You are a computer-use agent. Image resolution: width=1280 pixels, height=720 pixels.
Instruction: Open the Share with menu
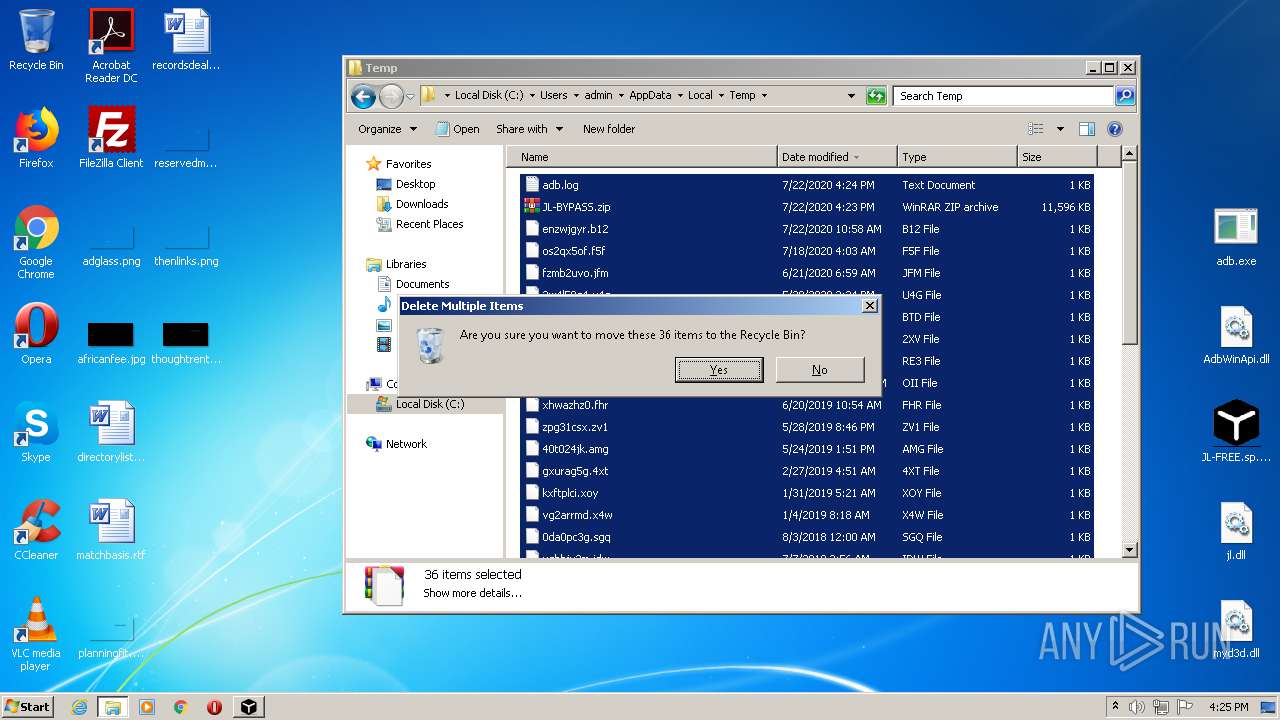pos(530,129)
